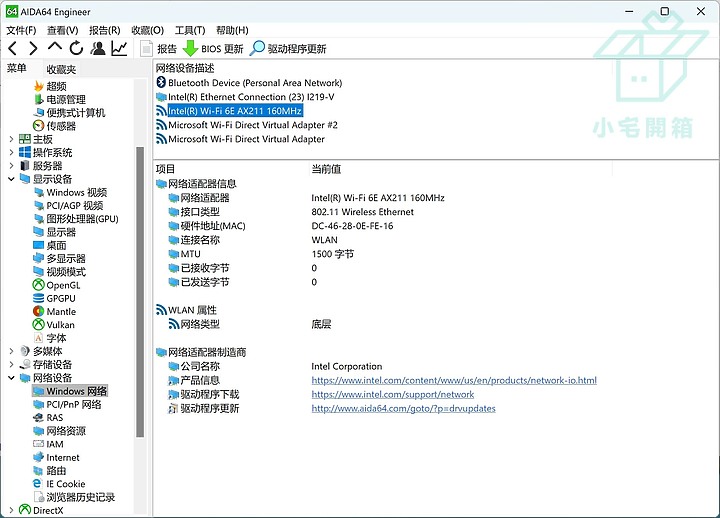The image size is (720, 518).
Task: Switch to the 收藏夹 tab
Action: (61, 69)
